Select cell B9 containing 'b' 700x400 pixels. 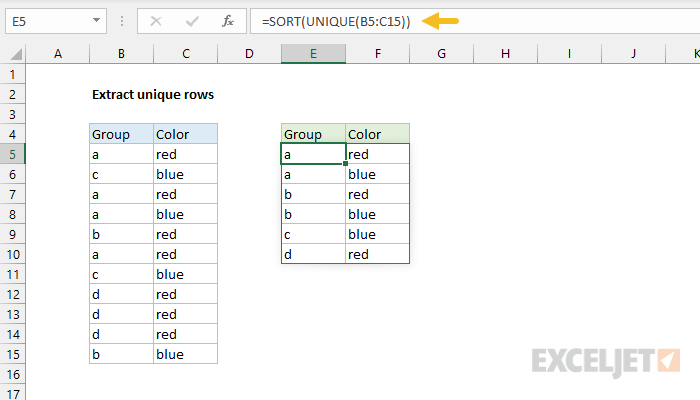pyautogui.click(x=121, y=234)
